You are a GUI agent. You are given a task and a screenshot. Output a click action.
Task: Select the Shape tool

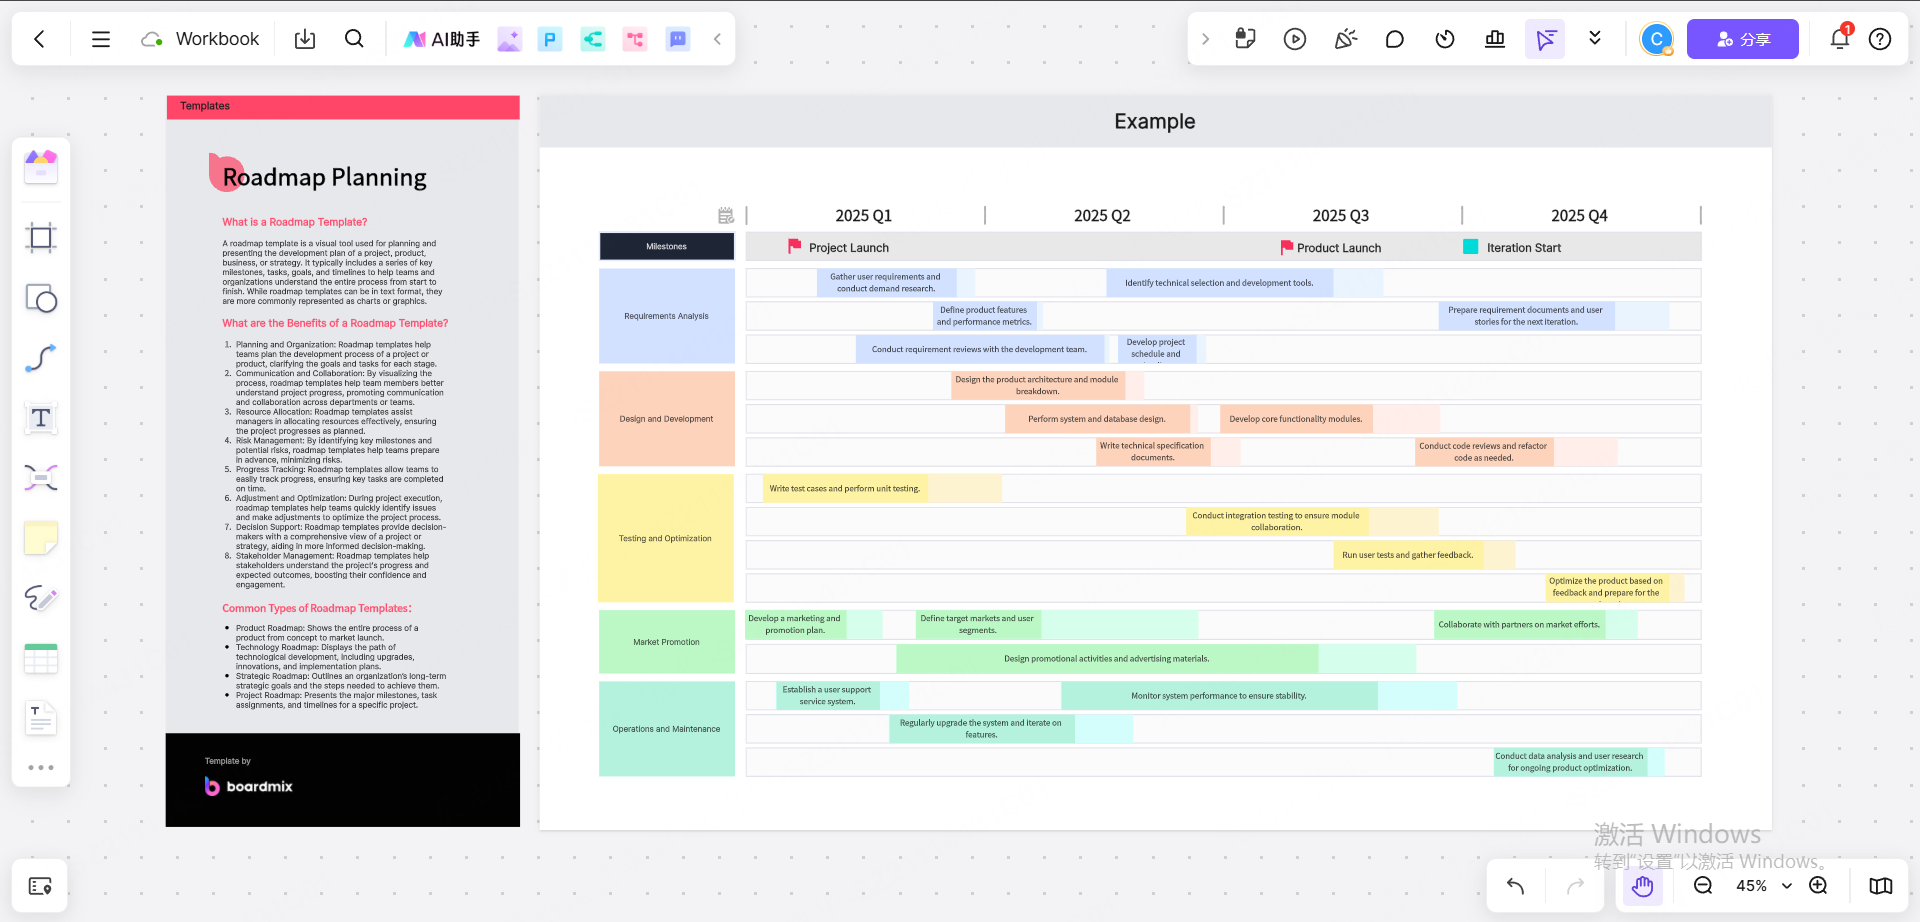41,299
